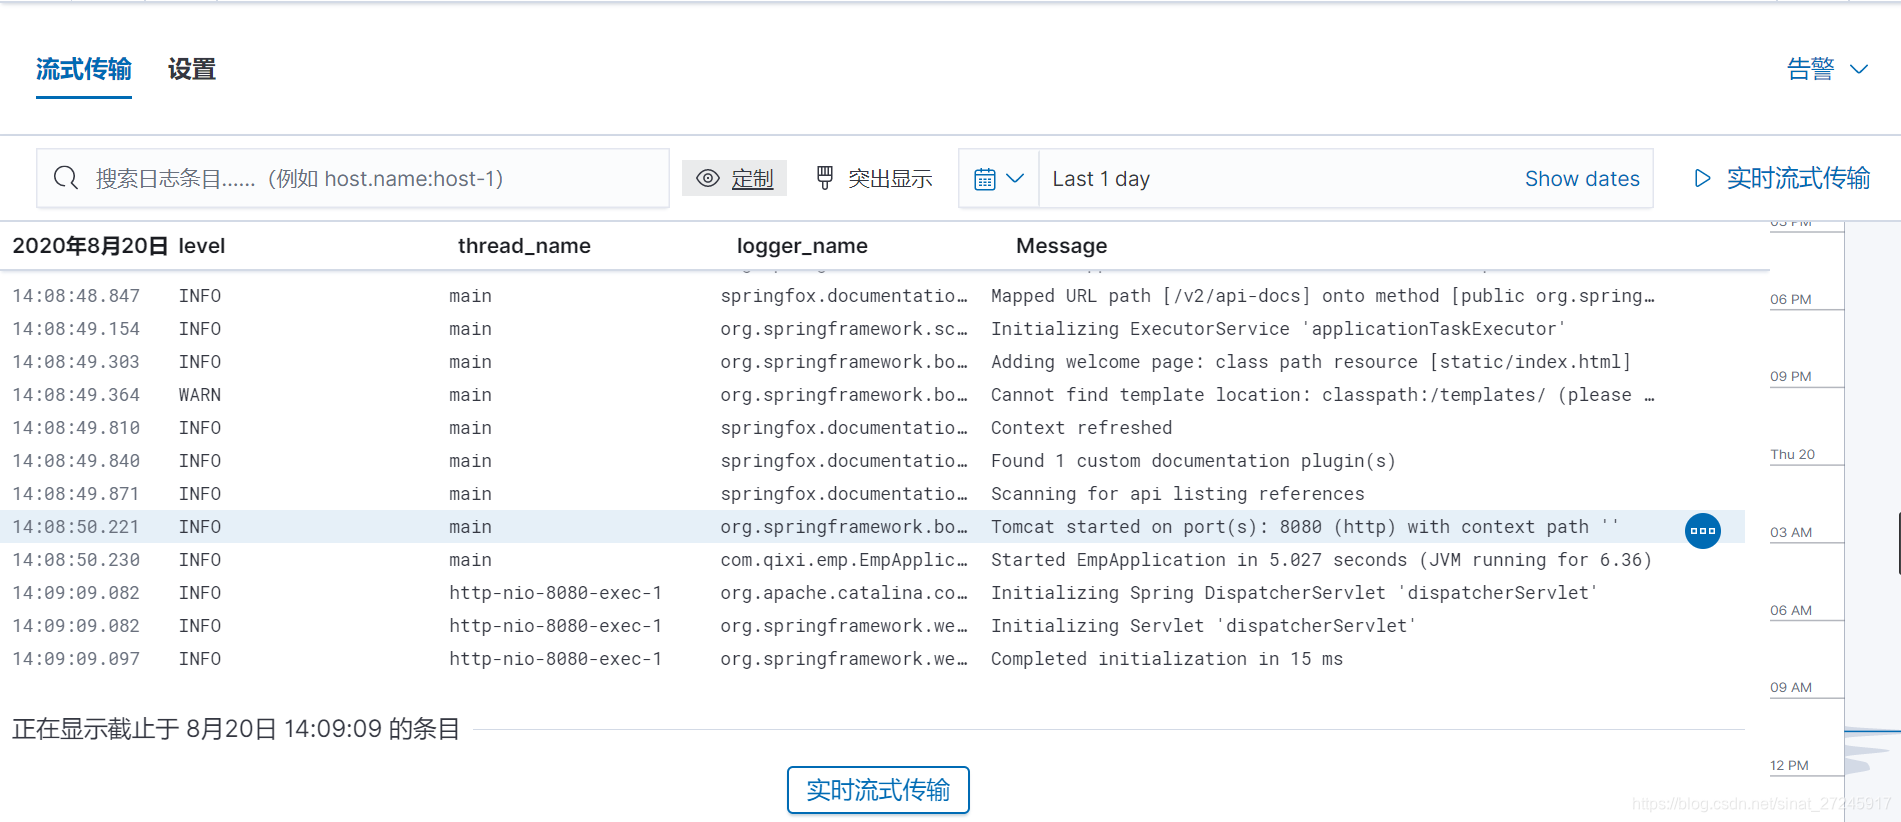
Task: Click the 'Mapped URL path' message
Action: [1322, 296]
